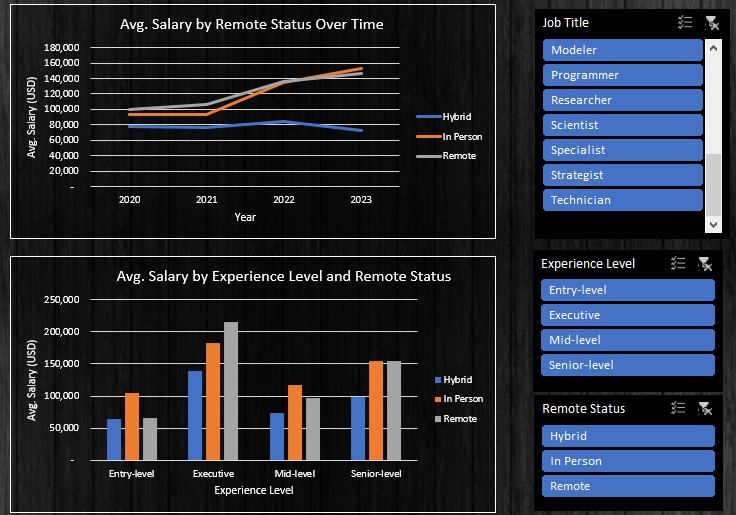
Task: Choose Senior-level in Experience slicer
Action: pyautogui.click(x=628, y=365)
